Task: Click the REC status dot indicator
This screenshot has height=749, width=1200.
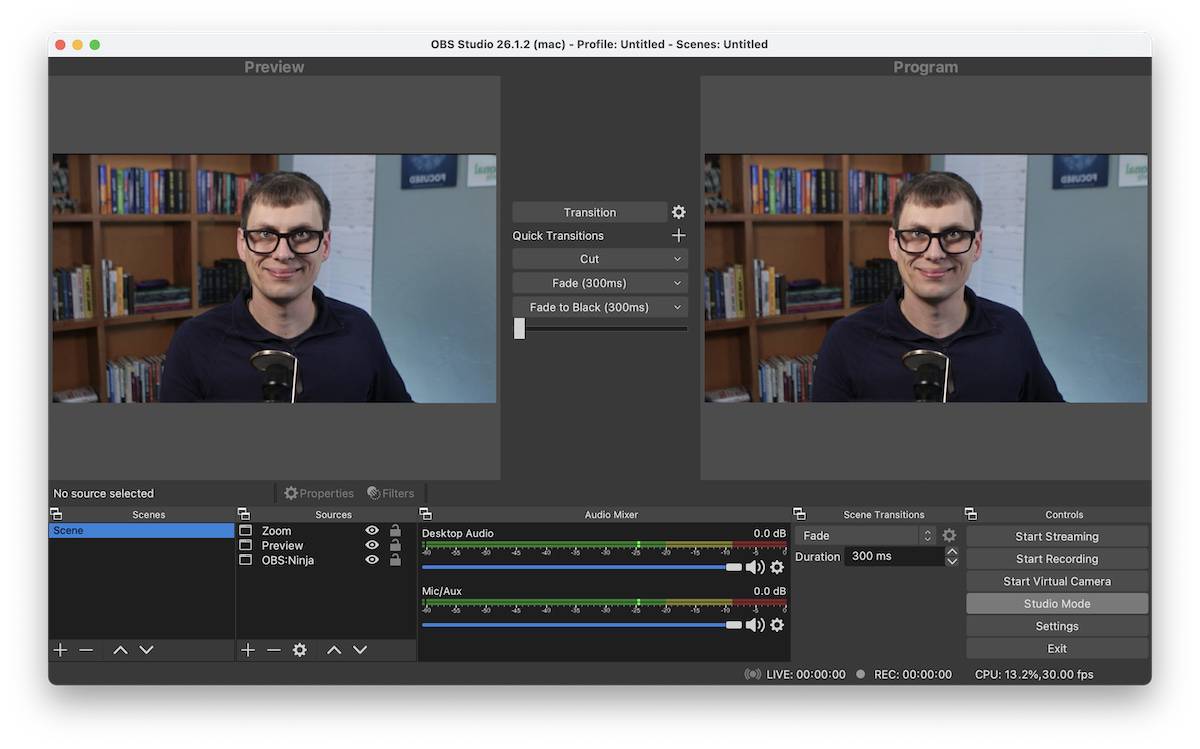Action: pyautogui.click(x=860, y=674)
